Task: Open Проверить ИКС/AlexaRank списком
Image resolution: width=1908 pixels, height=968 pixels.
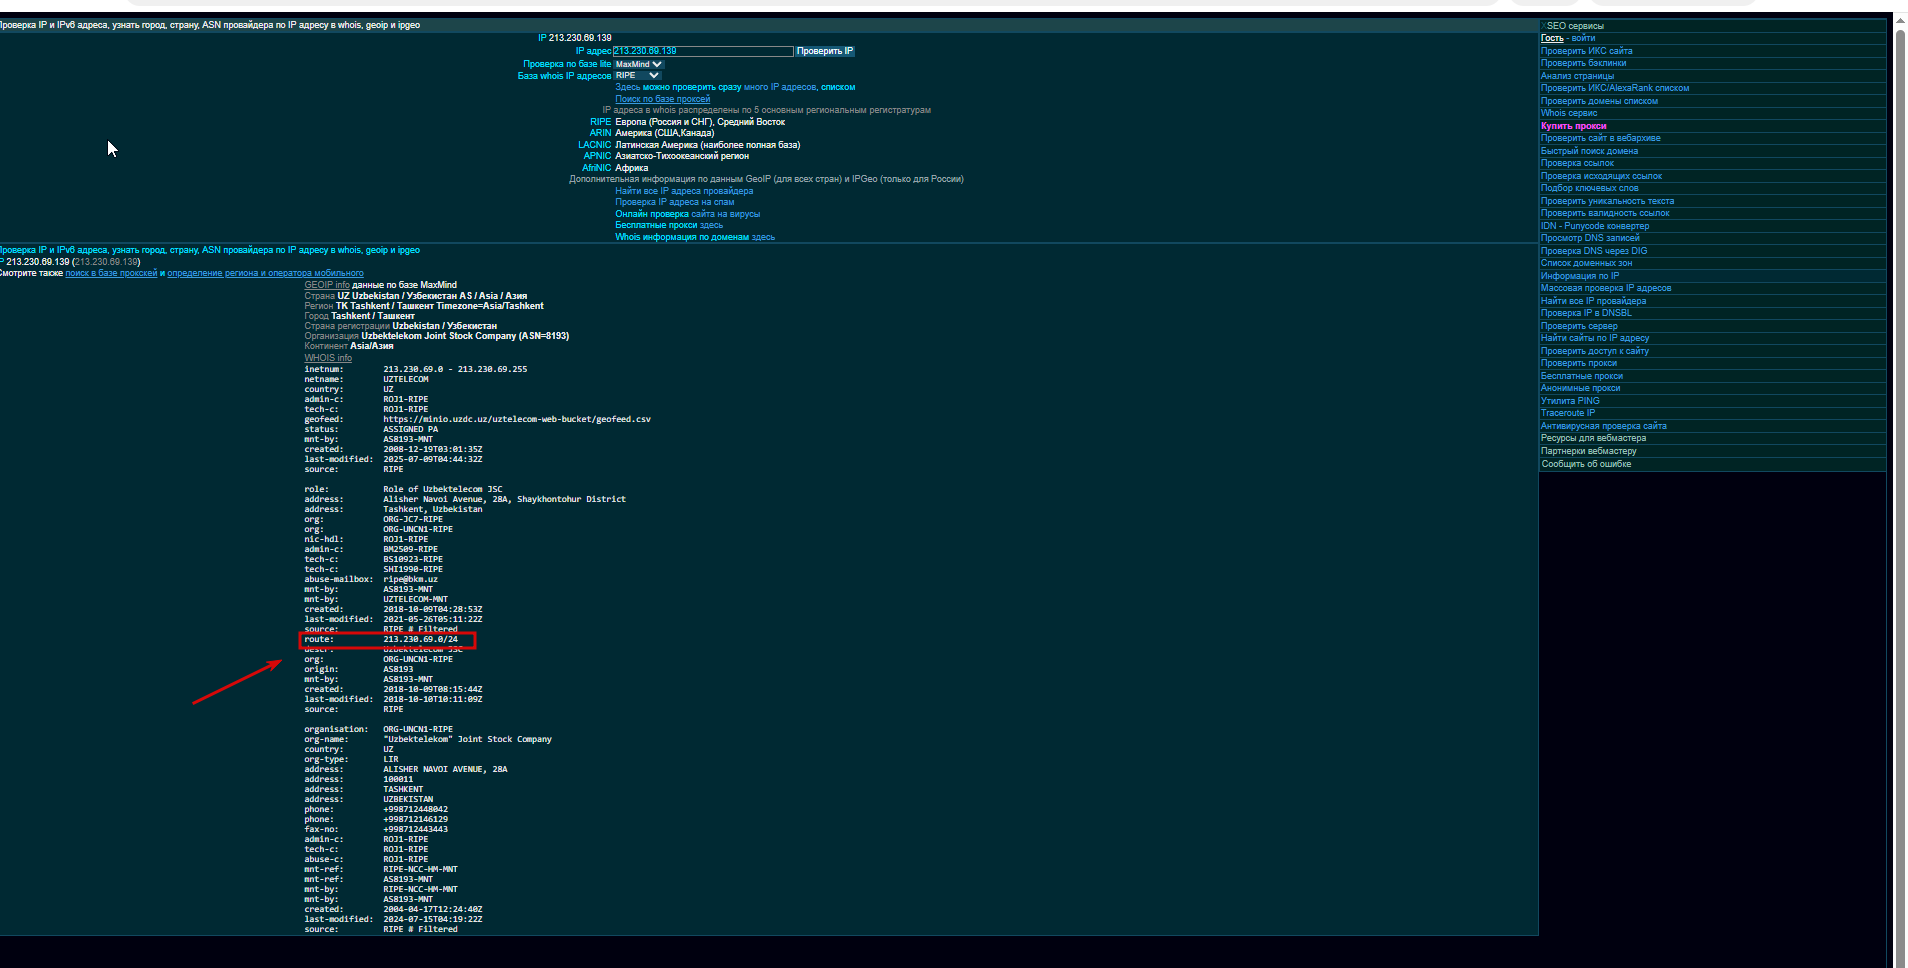Action: point(1615,88)
